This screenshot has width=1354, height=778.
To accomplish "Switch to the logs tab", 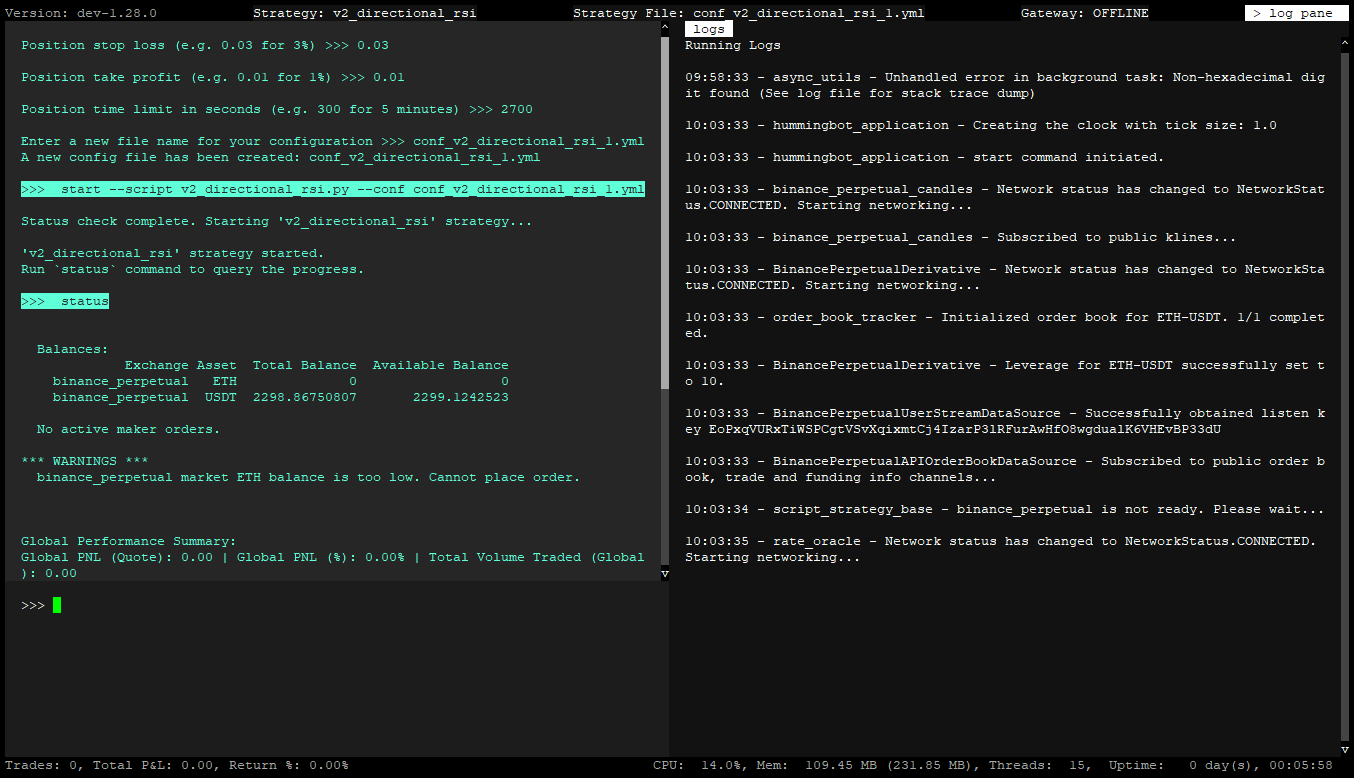I will (708, 29).
